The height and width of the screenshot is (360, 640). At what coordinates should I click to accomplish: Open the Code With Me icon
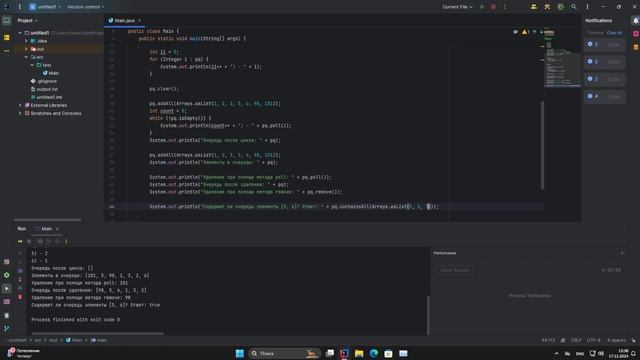point(533,7)
